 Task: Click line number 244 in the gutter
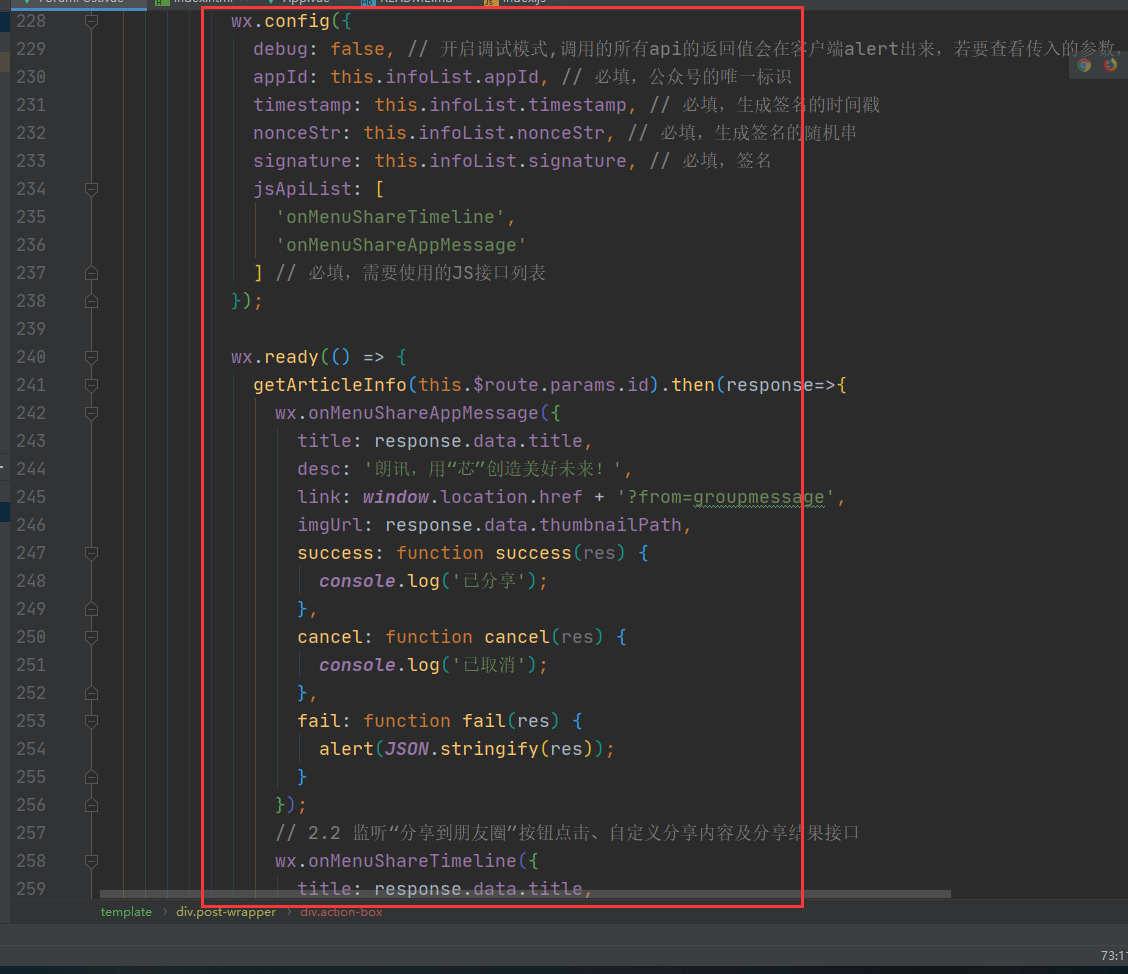pos(31,469)
